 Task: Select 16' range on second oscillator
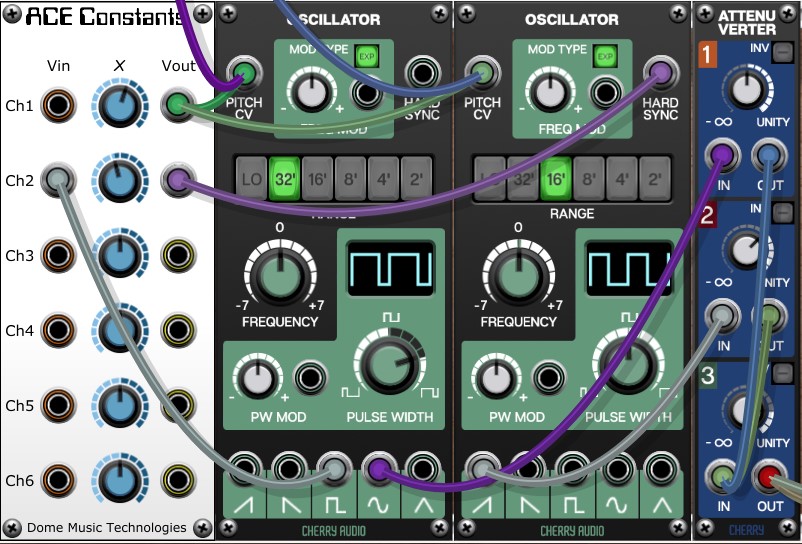pyautogui.click(x=556, y=178)
